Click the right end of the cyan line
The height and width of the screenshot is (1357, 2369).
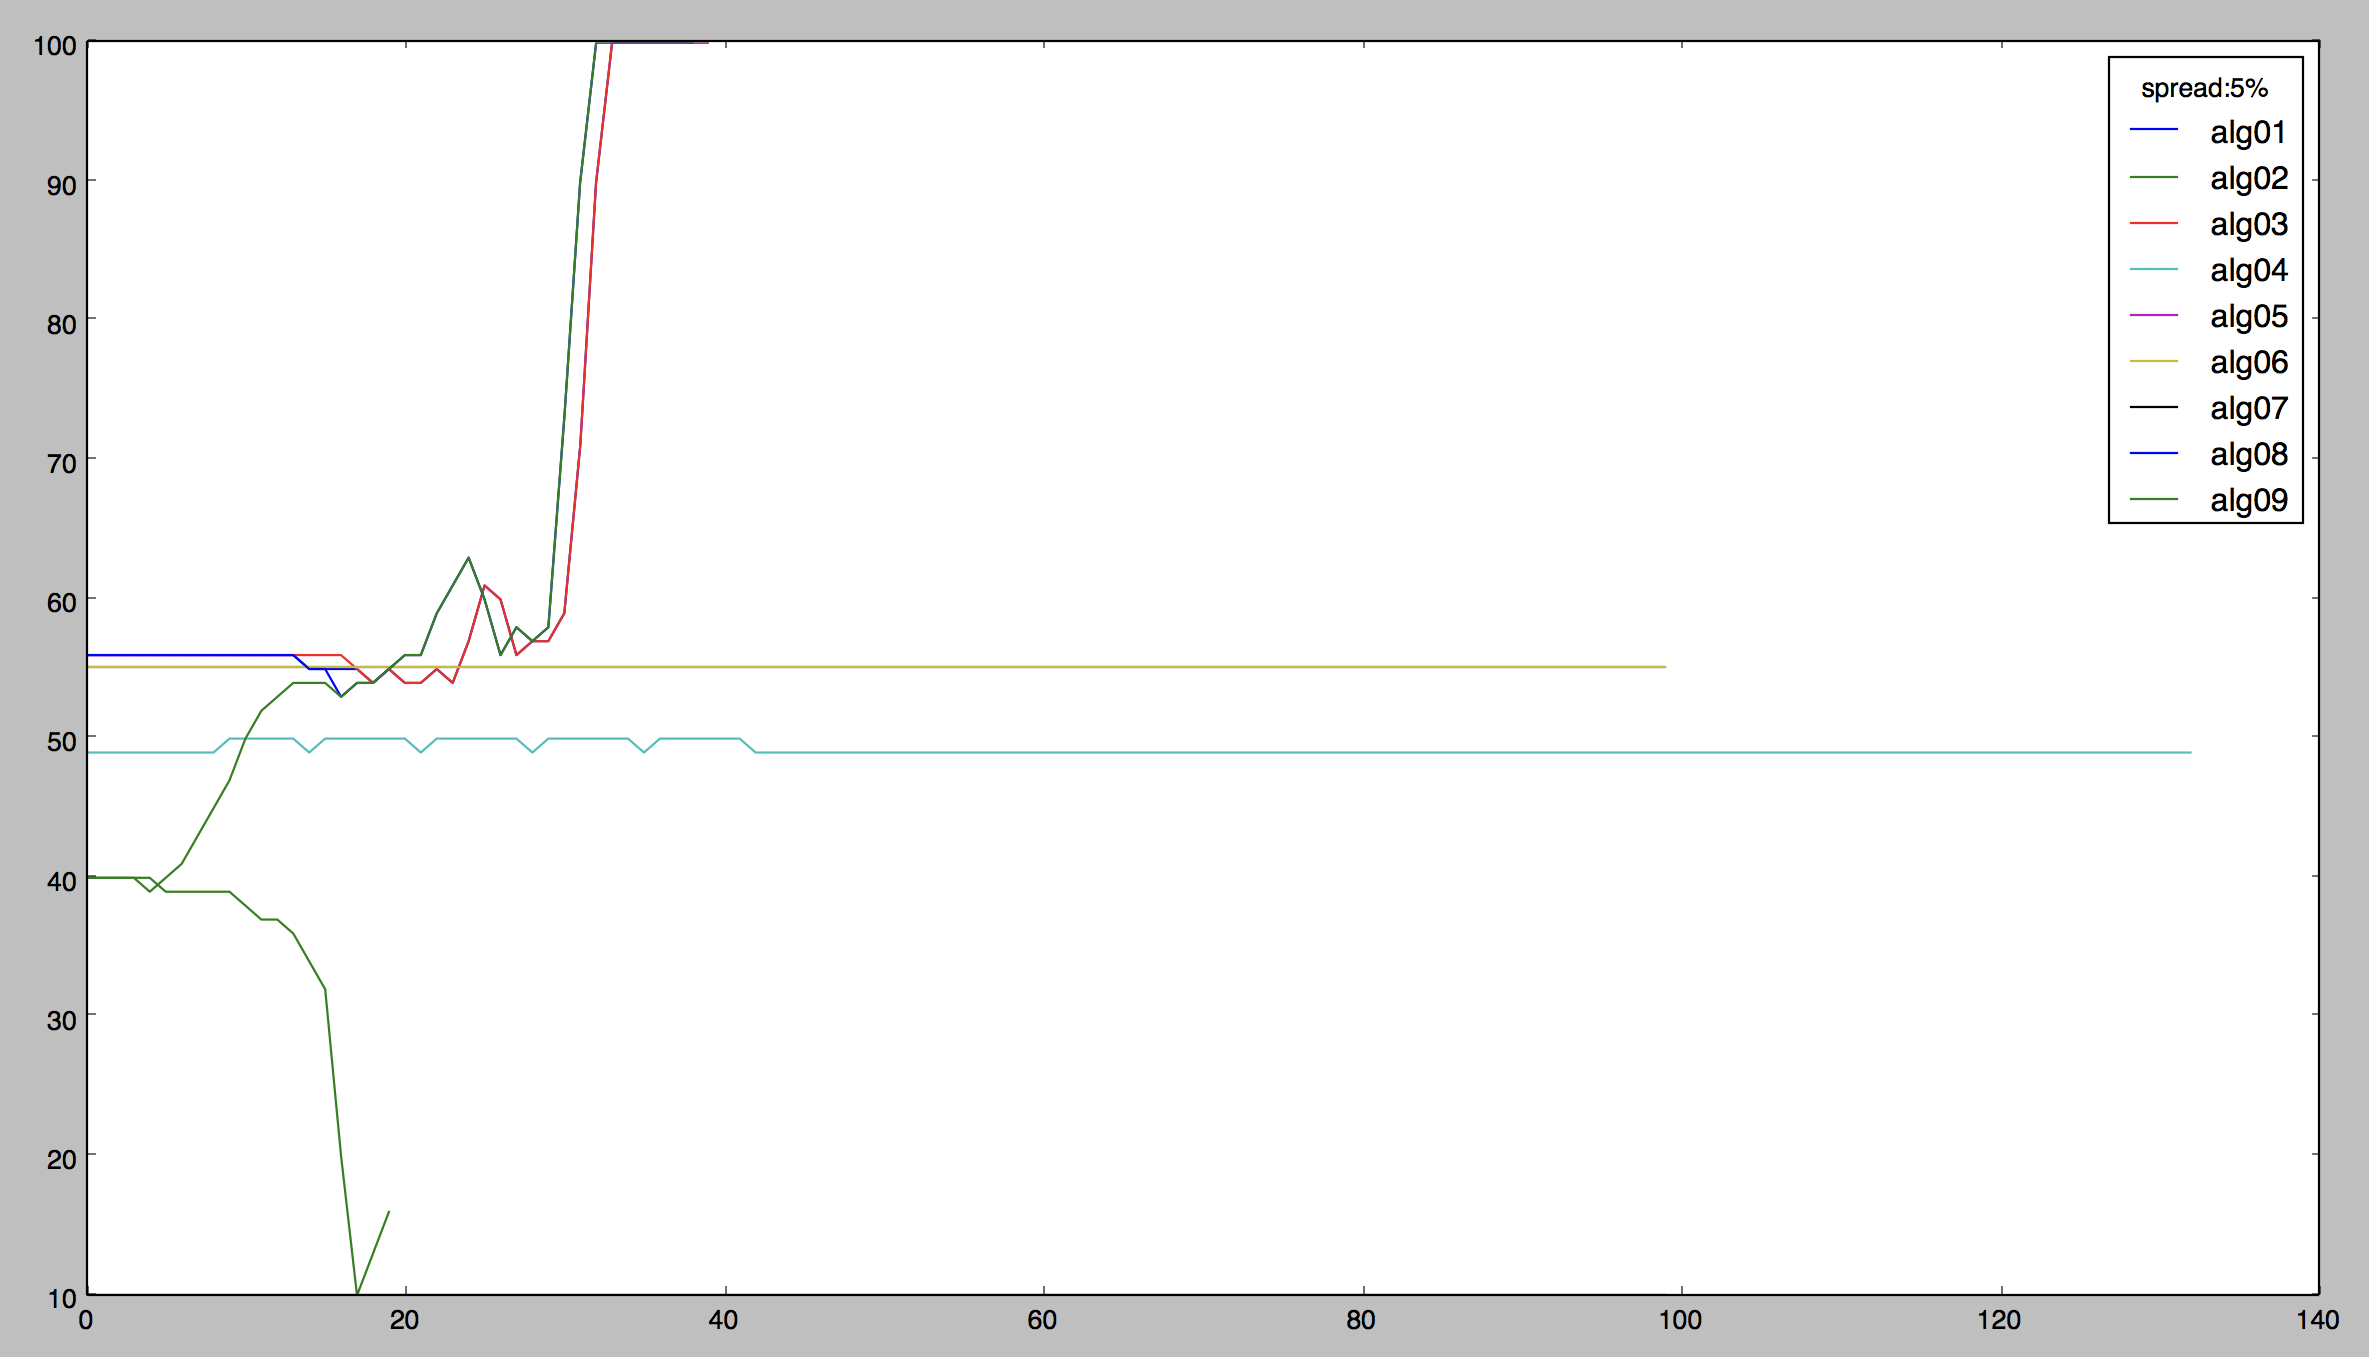click(x=2190, y=752)
